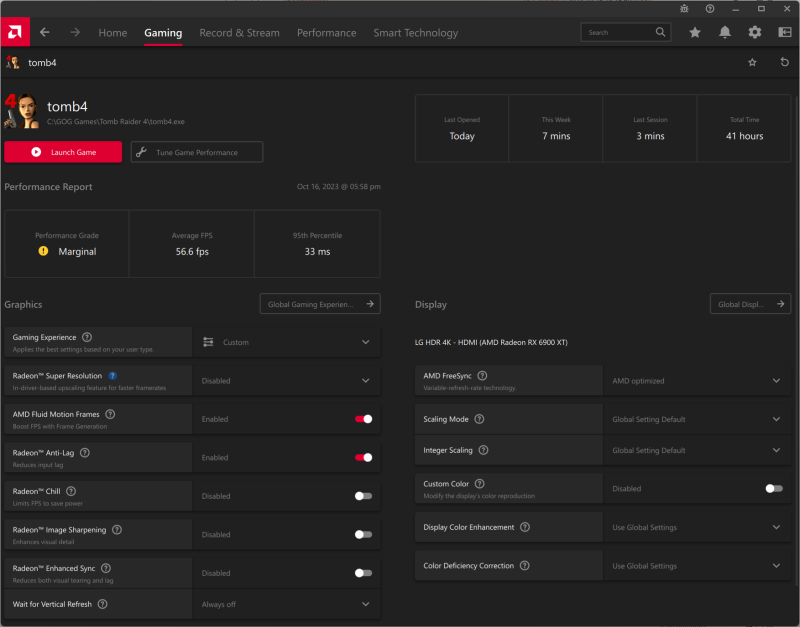Click Tune Game Performance button

point(197,152)
